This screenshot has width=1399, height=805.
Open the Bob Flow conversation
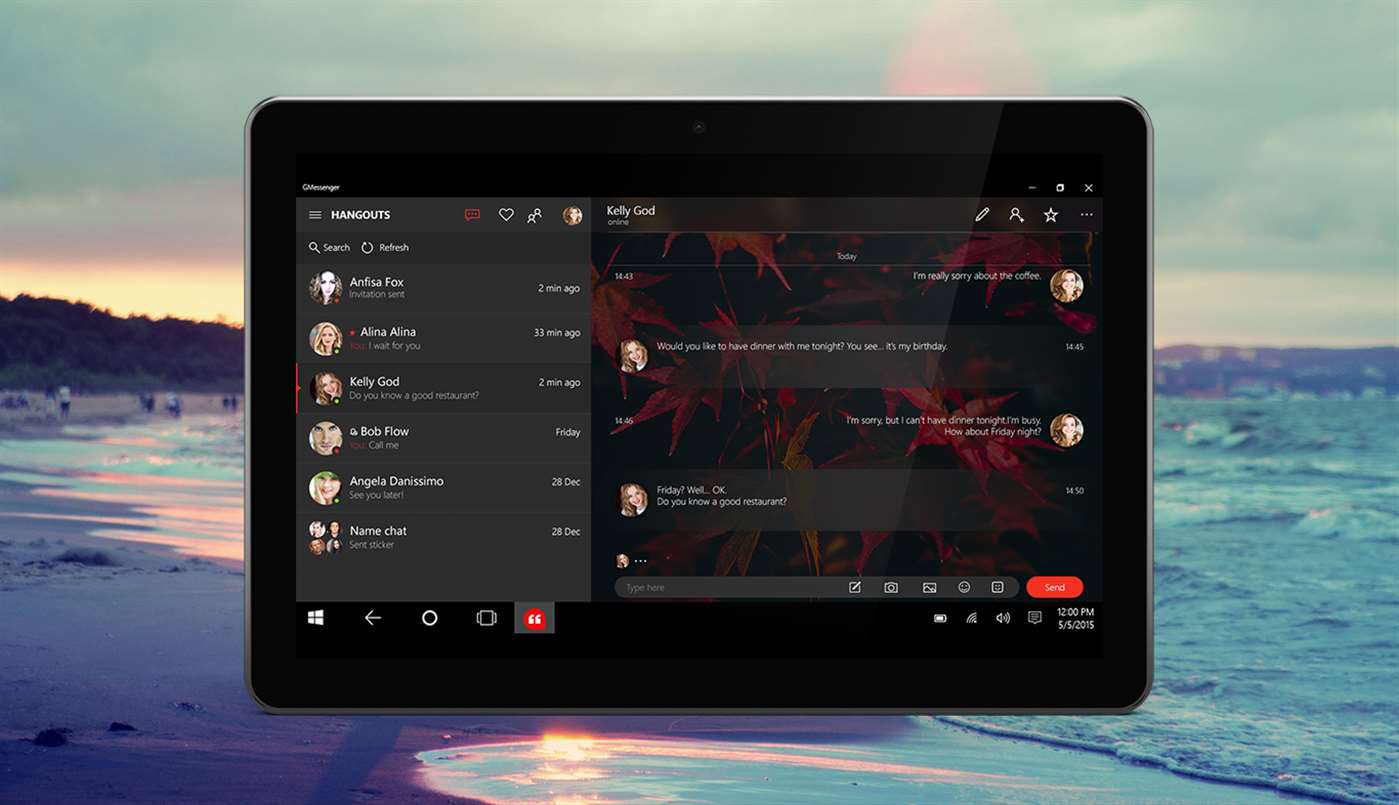(443, 437)
